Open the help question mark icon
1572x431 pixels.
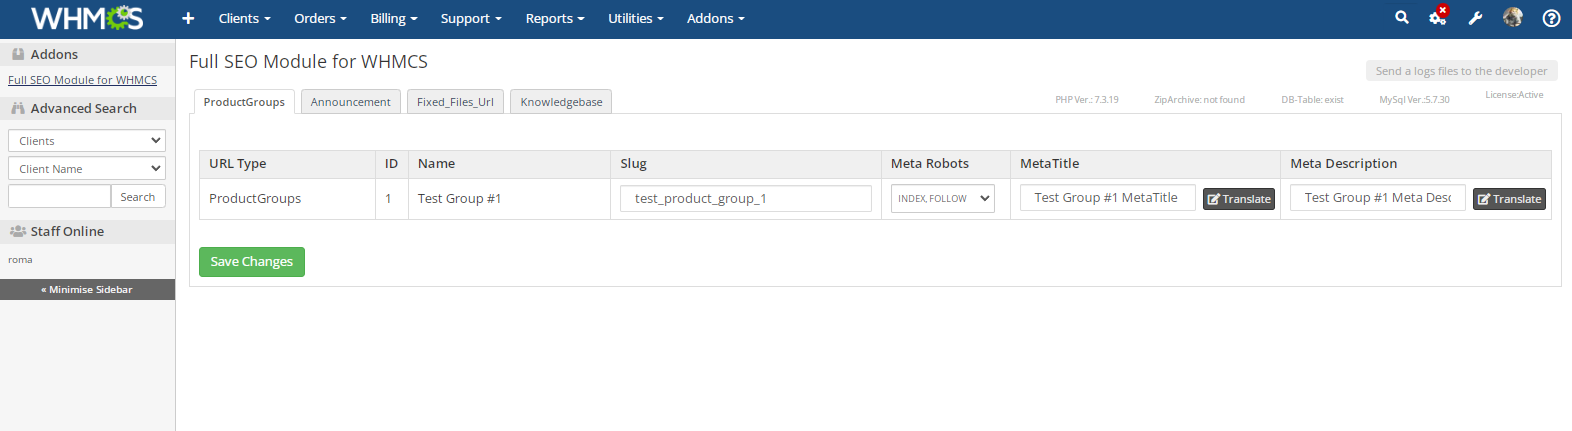coord(1551,18)
